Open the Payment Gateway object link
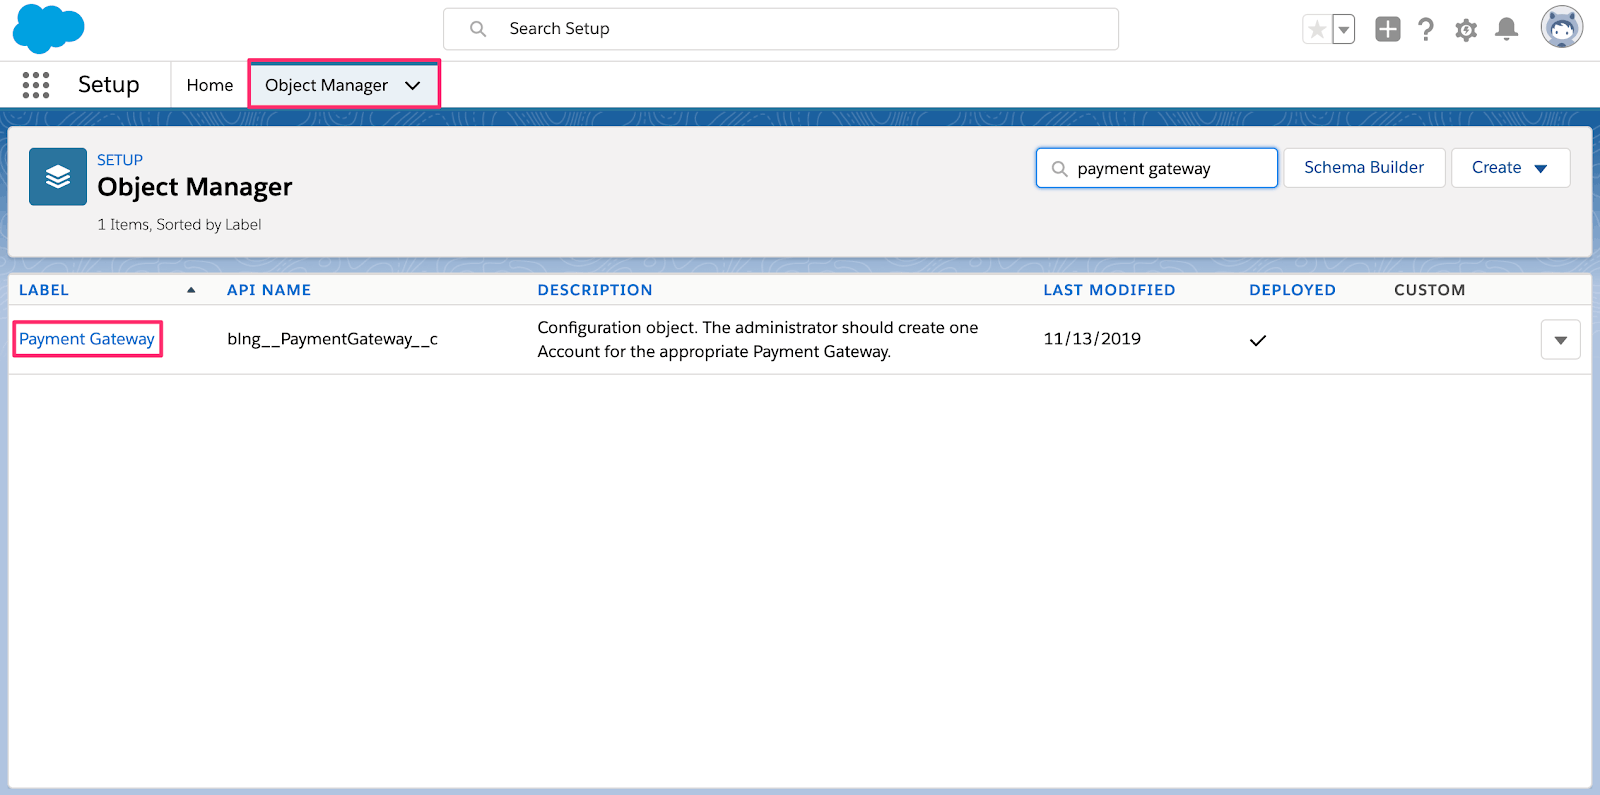 click(x=87, y=339)
